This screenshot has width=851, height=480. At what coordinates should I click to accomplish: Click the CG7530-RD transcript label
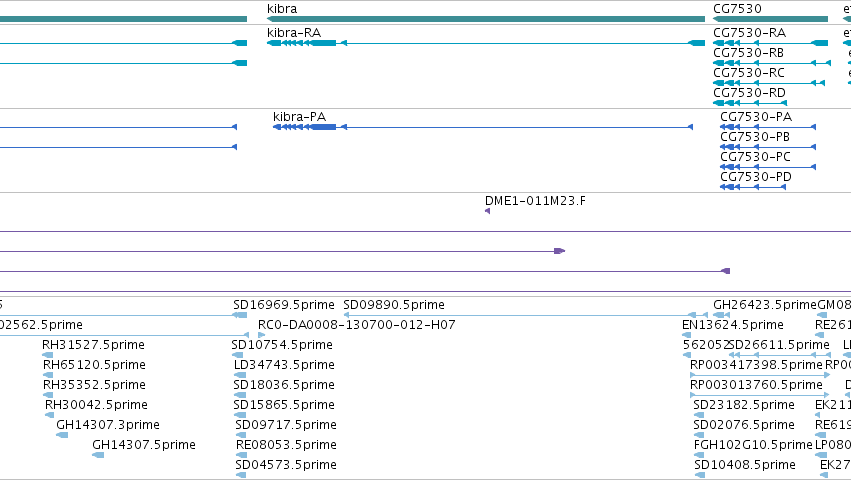click(749, 93)
